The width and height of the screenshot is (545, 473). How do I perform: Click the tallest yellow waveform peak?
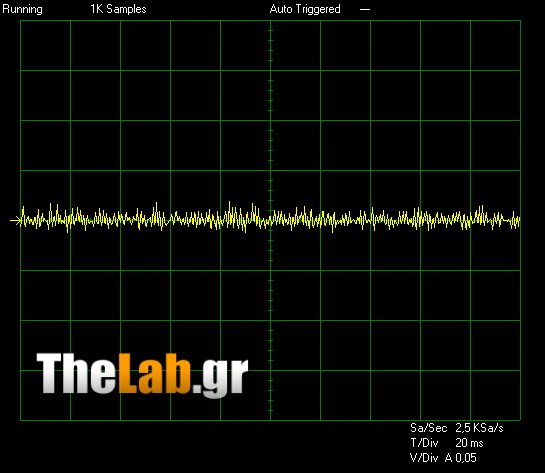pos(229,203)
